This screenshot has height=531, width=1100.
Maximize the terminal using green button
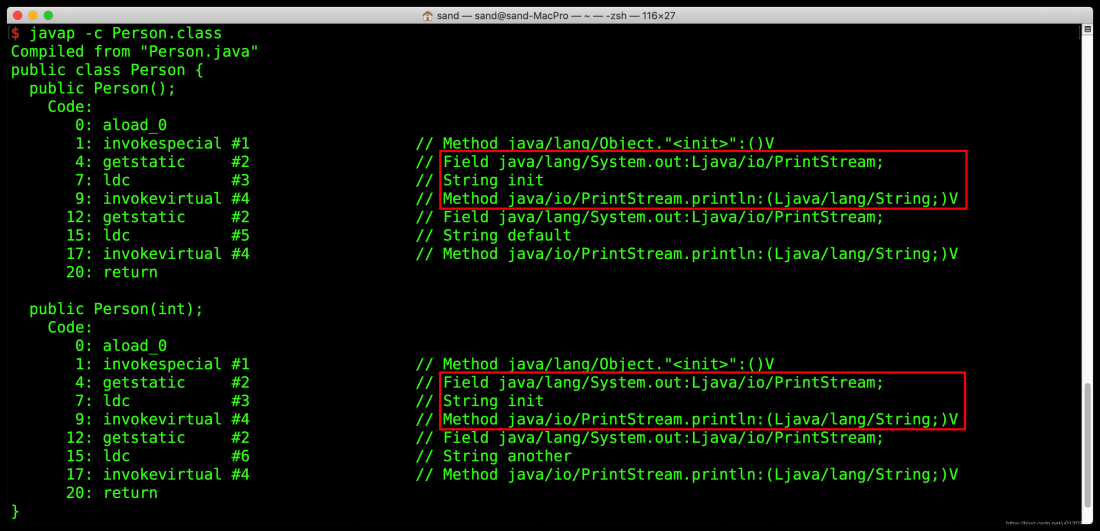click(x=49, y=15)
